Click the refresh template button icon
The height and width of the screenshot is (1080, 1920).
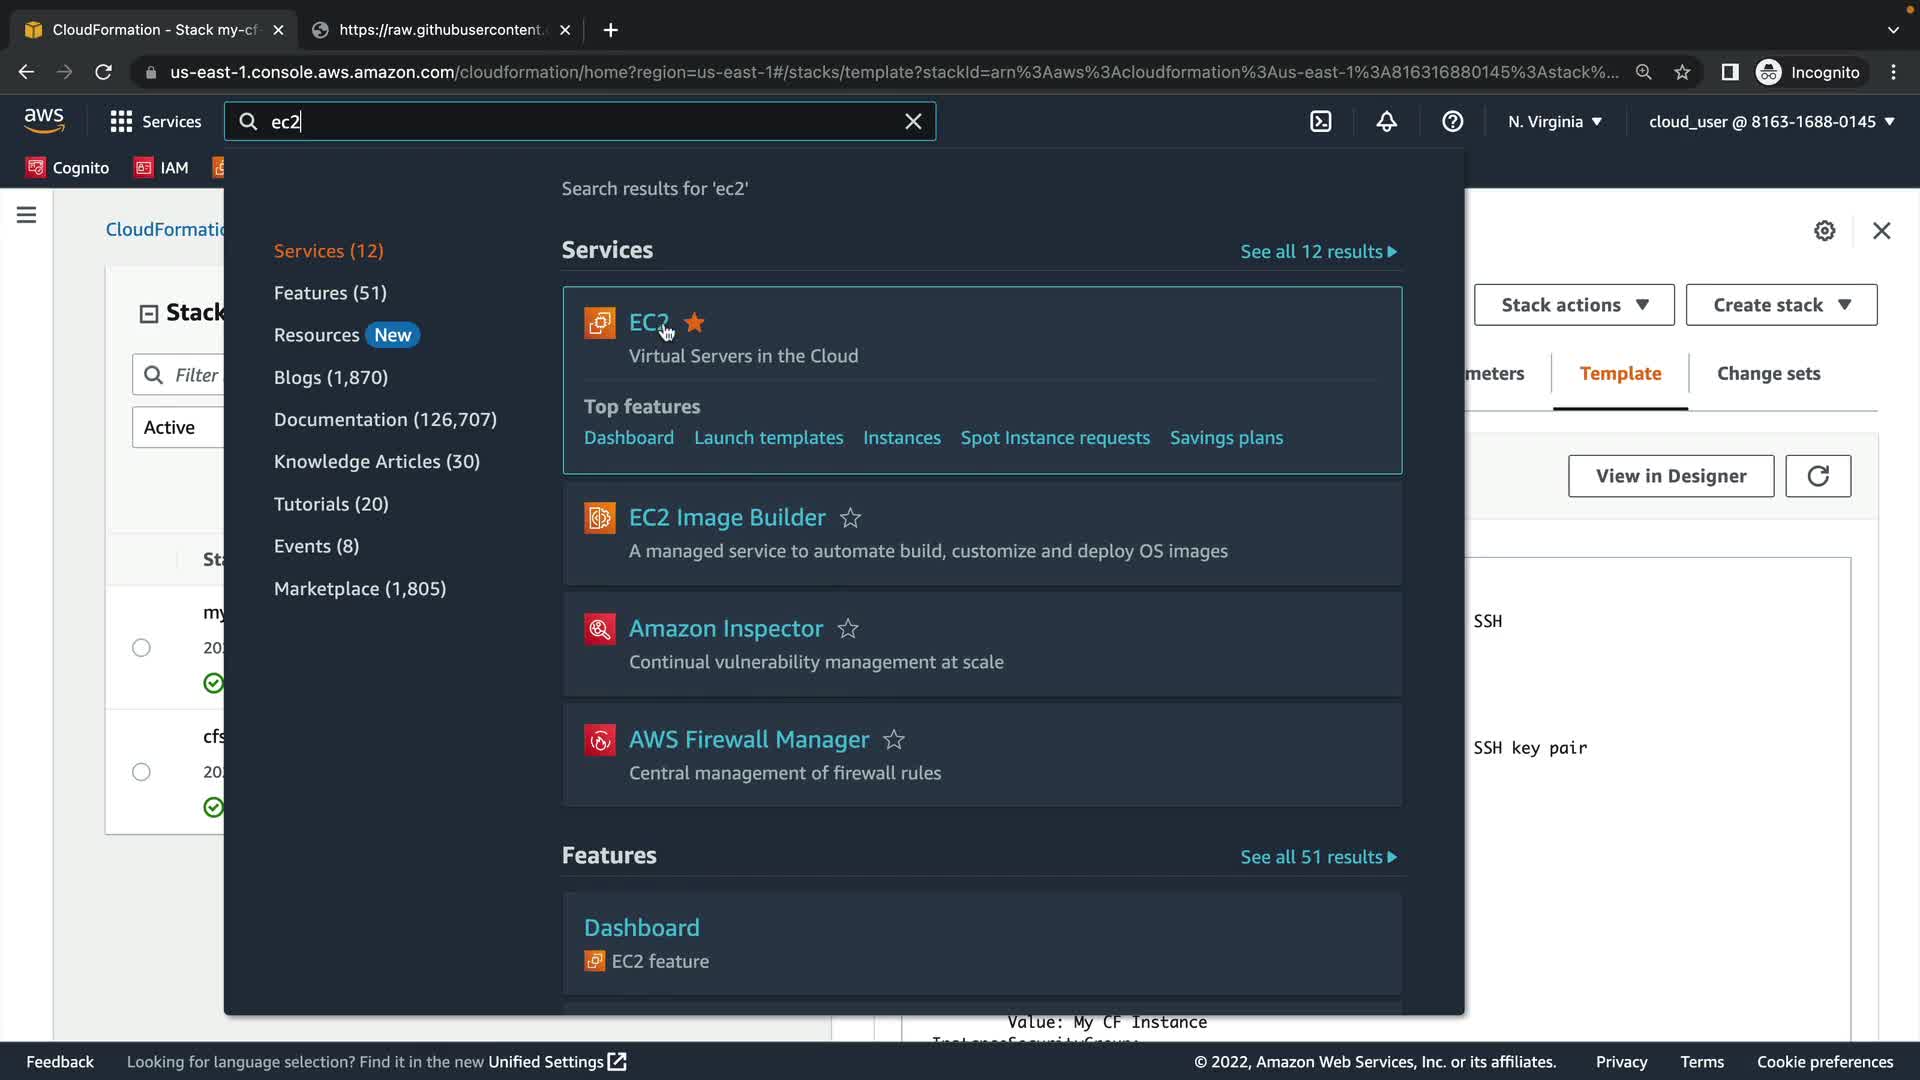(x=1817, y=476)
